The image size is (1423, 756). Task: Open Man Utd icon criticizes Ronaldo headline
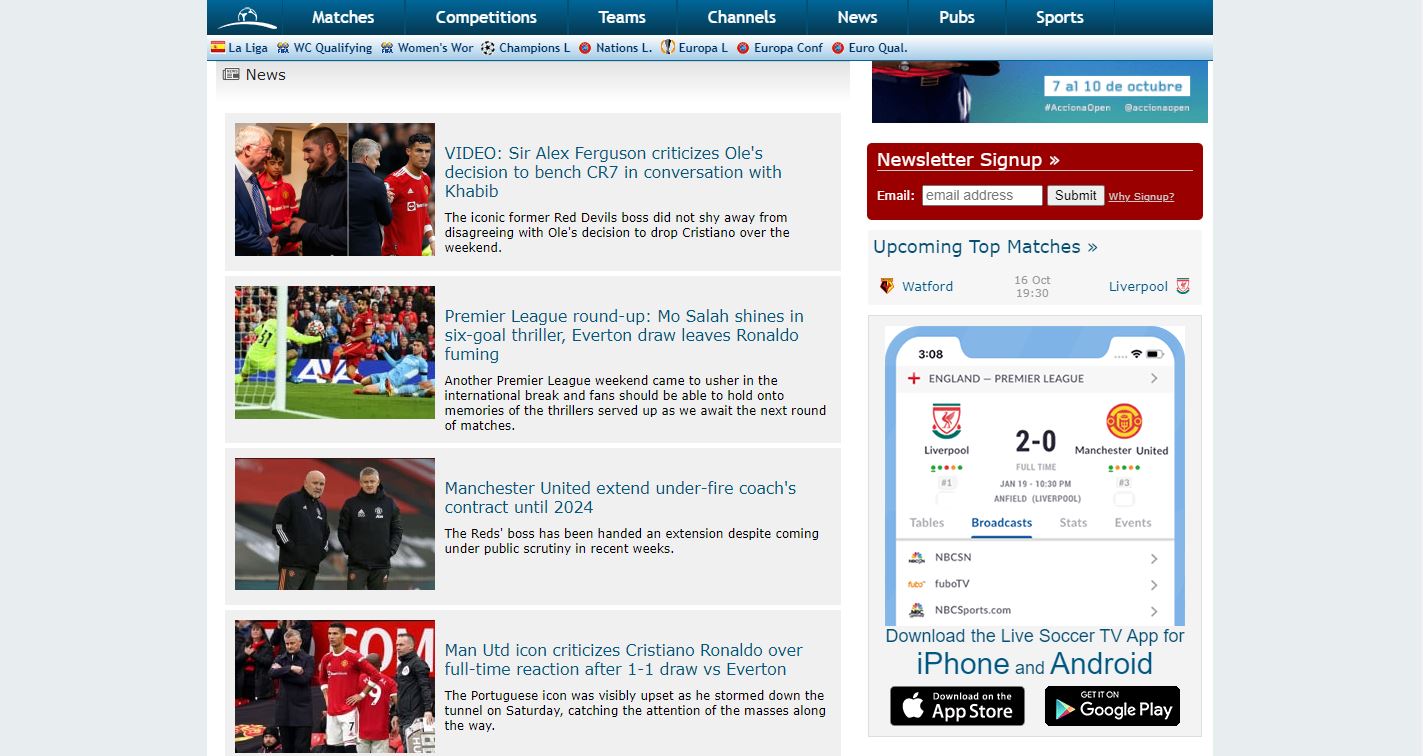(624, 660)
